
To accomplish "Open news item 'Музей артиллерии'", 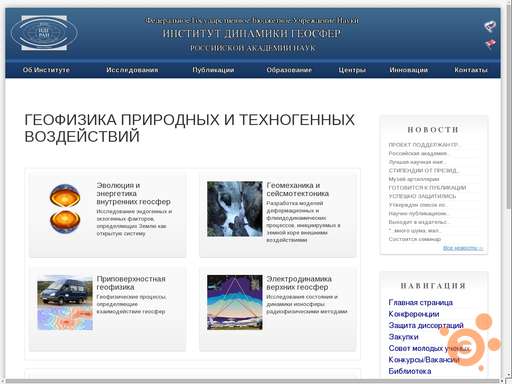I will [x=414, y=179].
